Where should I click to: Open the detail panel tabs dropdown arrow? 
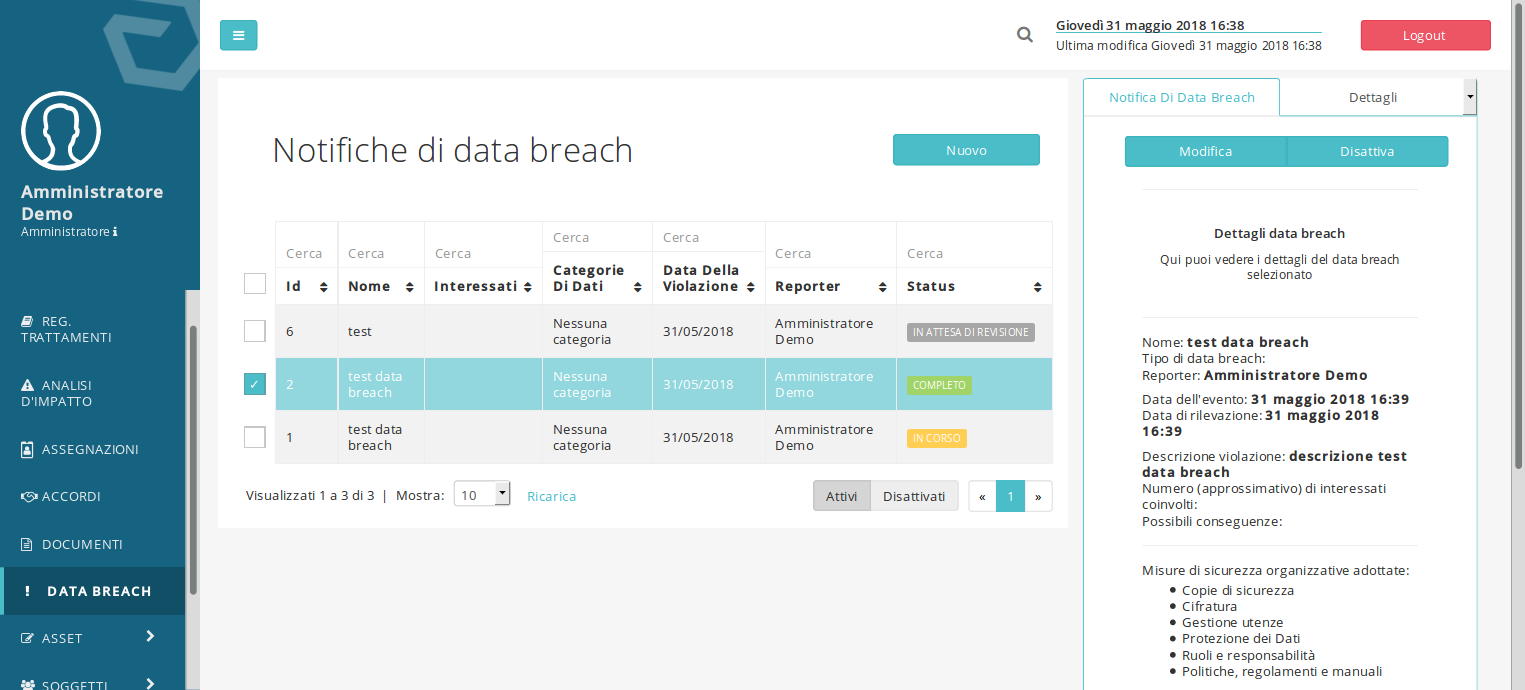[x=1469, y=97]
